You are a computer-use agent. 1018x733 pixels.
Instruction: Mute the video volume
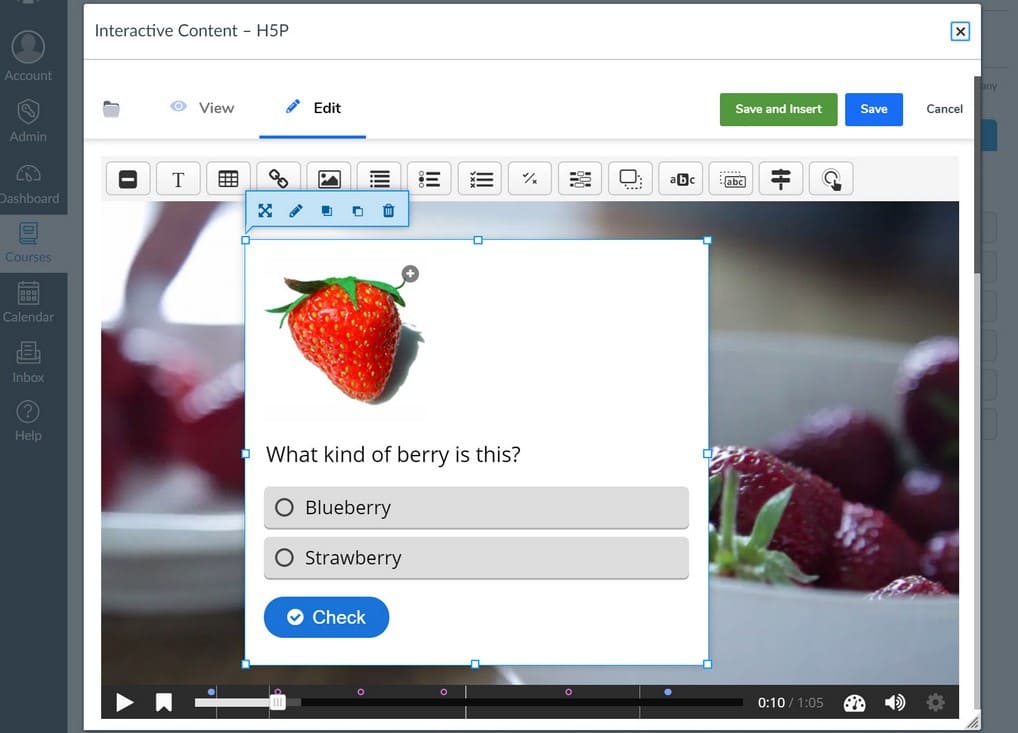coord(895,703)
